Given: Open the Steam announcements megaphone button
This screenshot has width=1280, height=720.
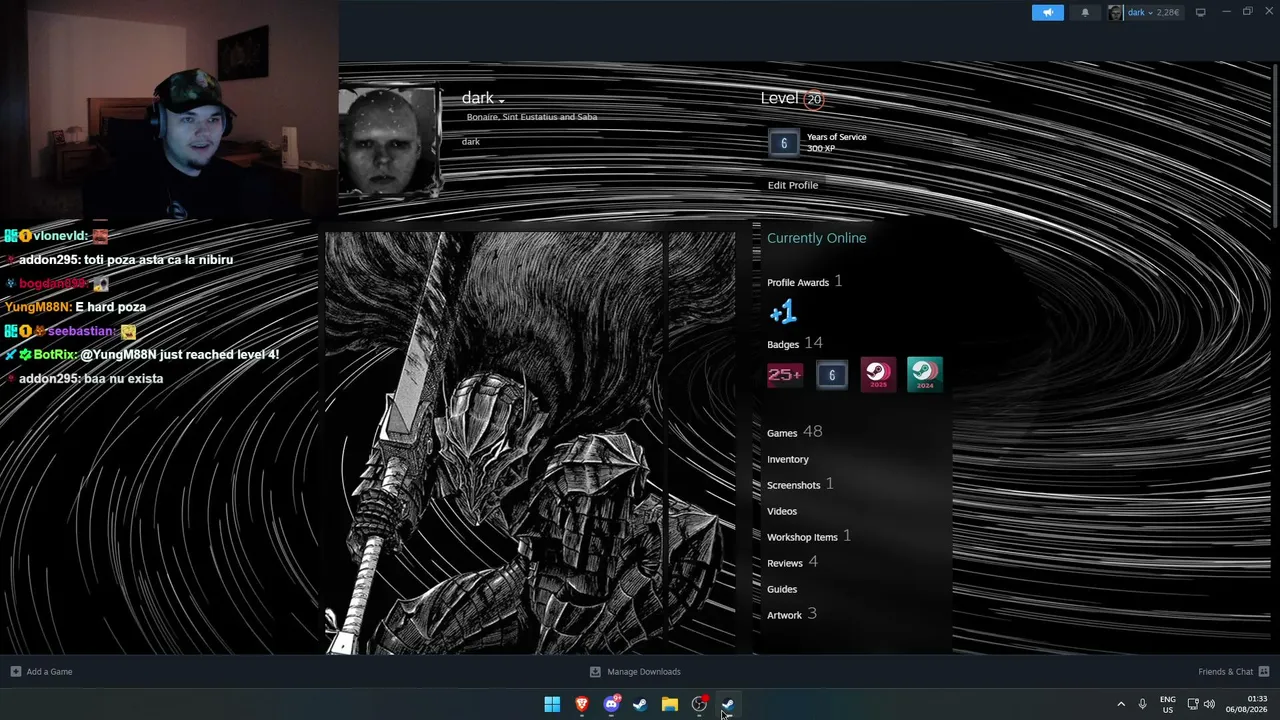Looking at the screenshot, I should coord(1047,13).
